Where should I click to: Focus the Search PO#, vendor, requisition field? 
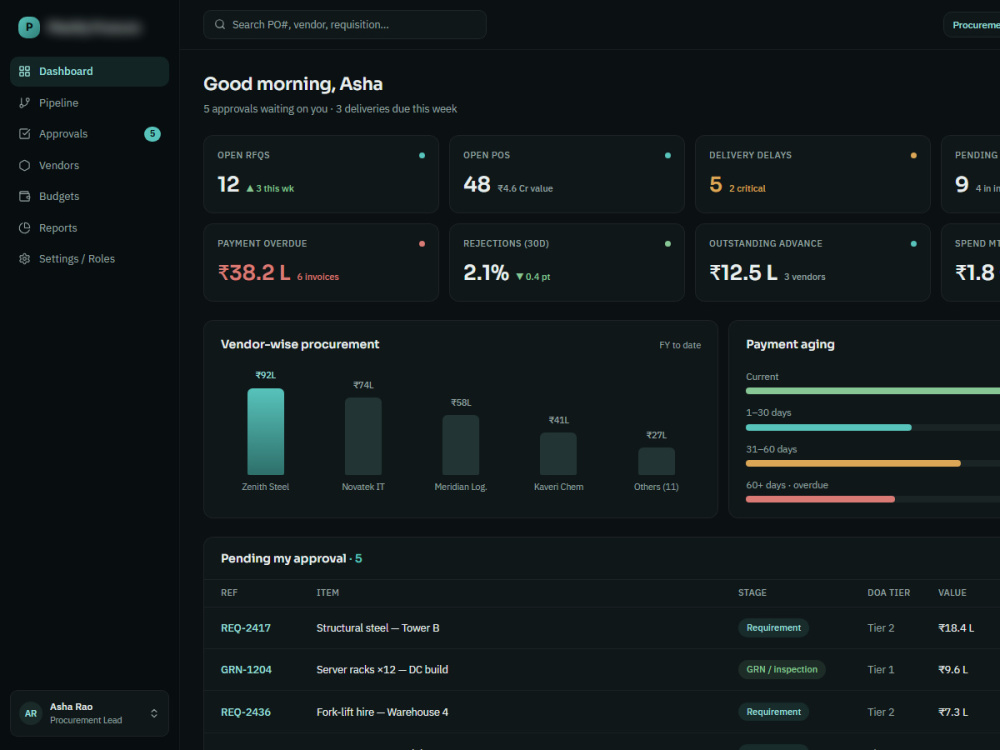345,24
